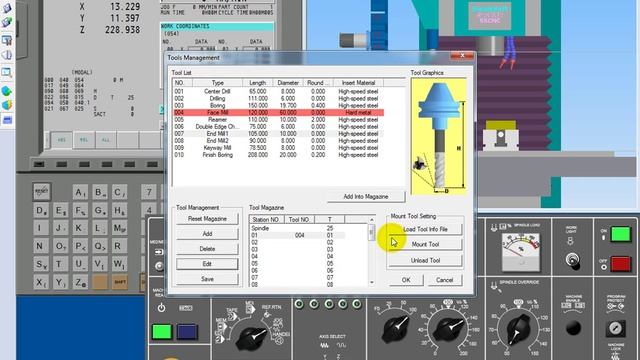Click the SHIFT key on the keypad
Screen dimensions: 640x360
pos(120,282)
